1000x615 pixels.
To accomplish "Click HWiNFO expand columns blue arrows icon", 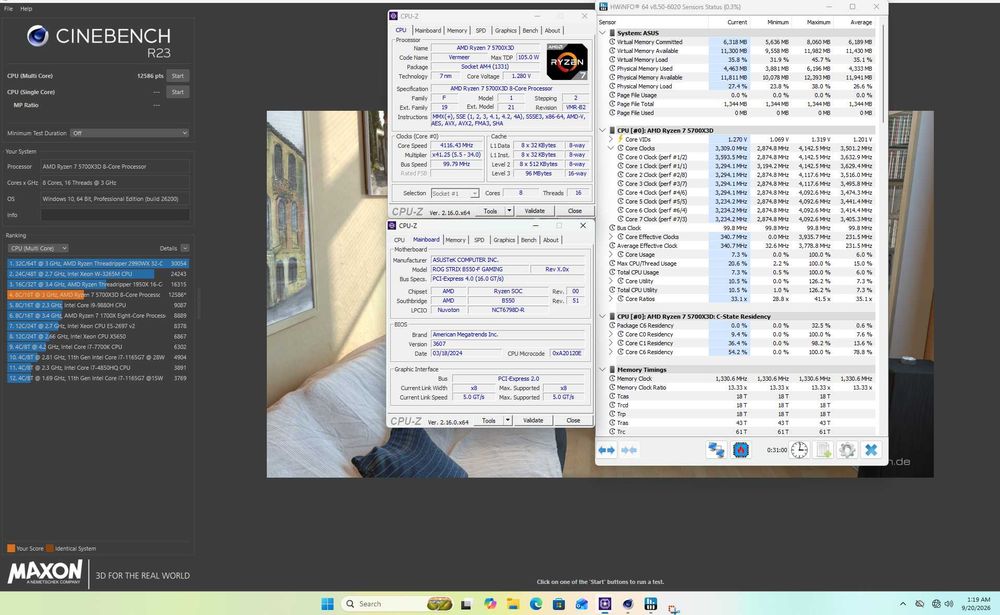I will (606, 450).
